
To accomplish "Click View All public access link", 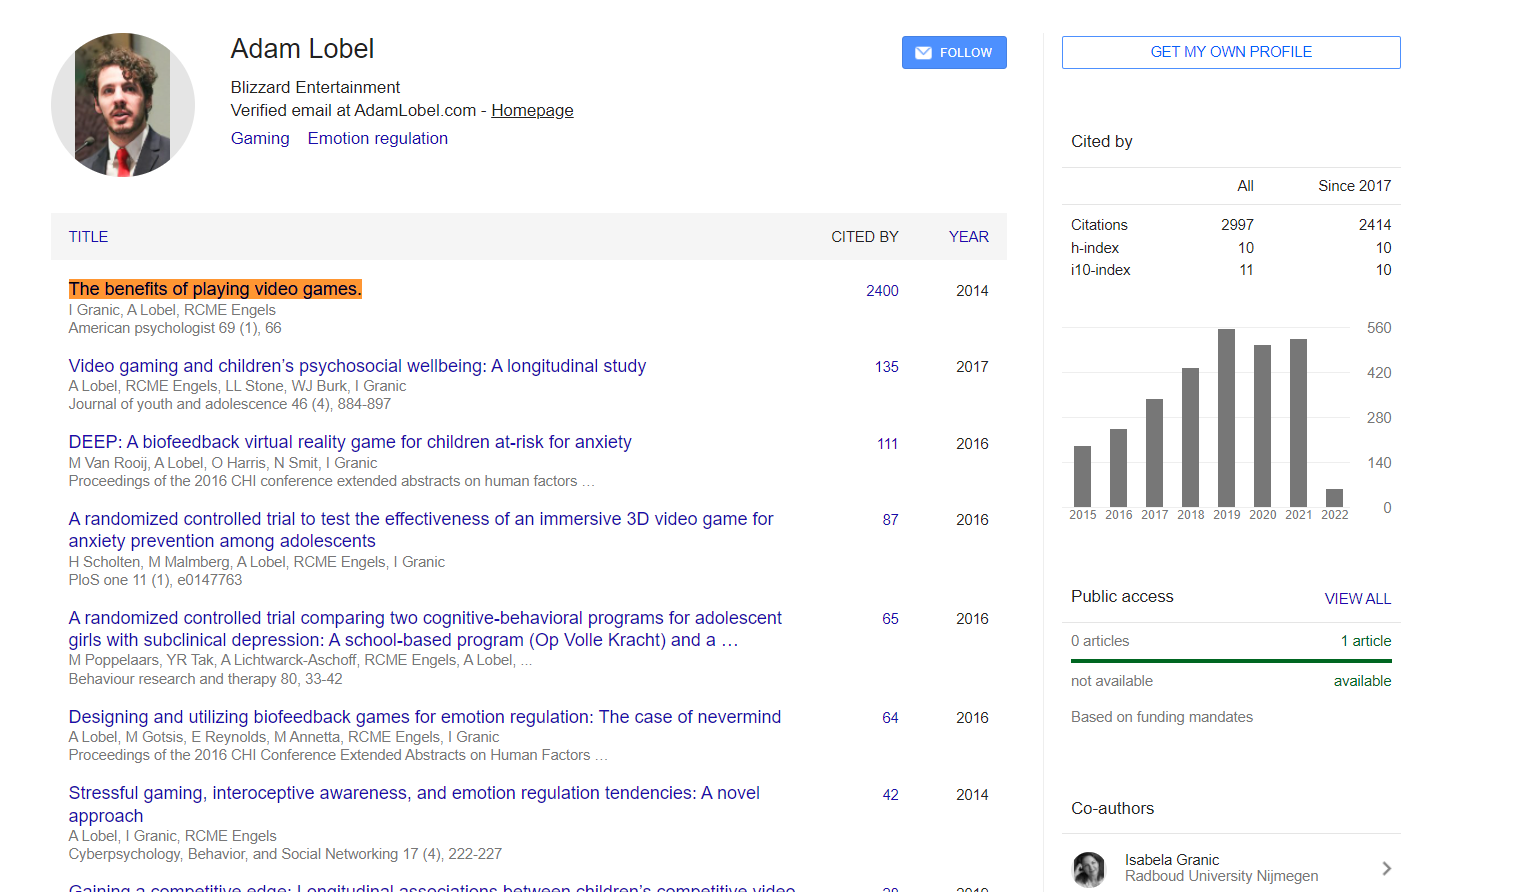I will (x=1357, y=599).
